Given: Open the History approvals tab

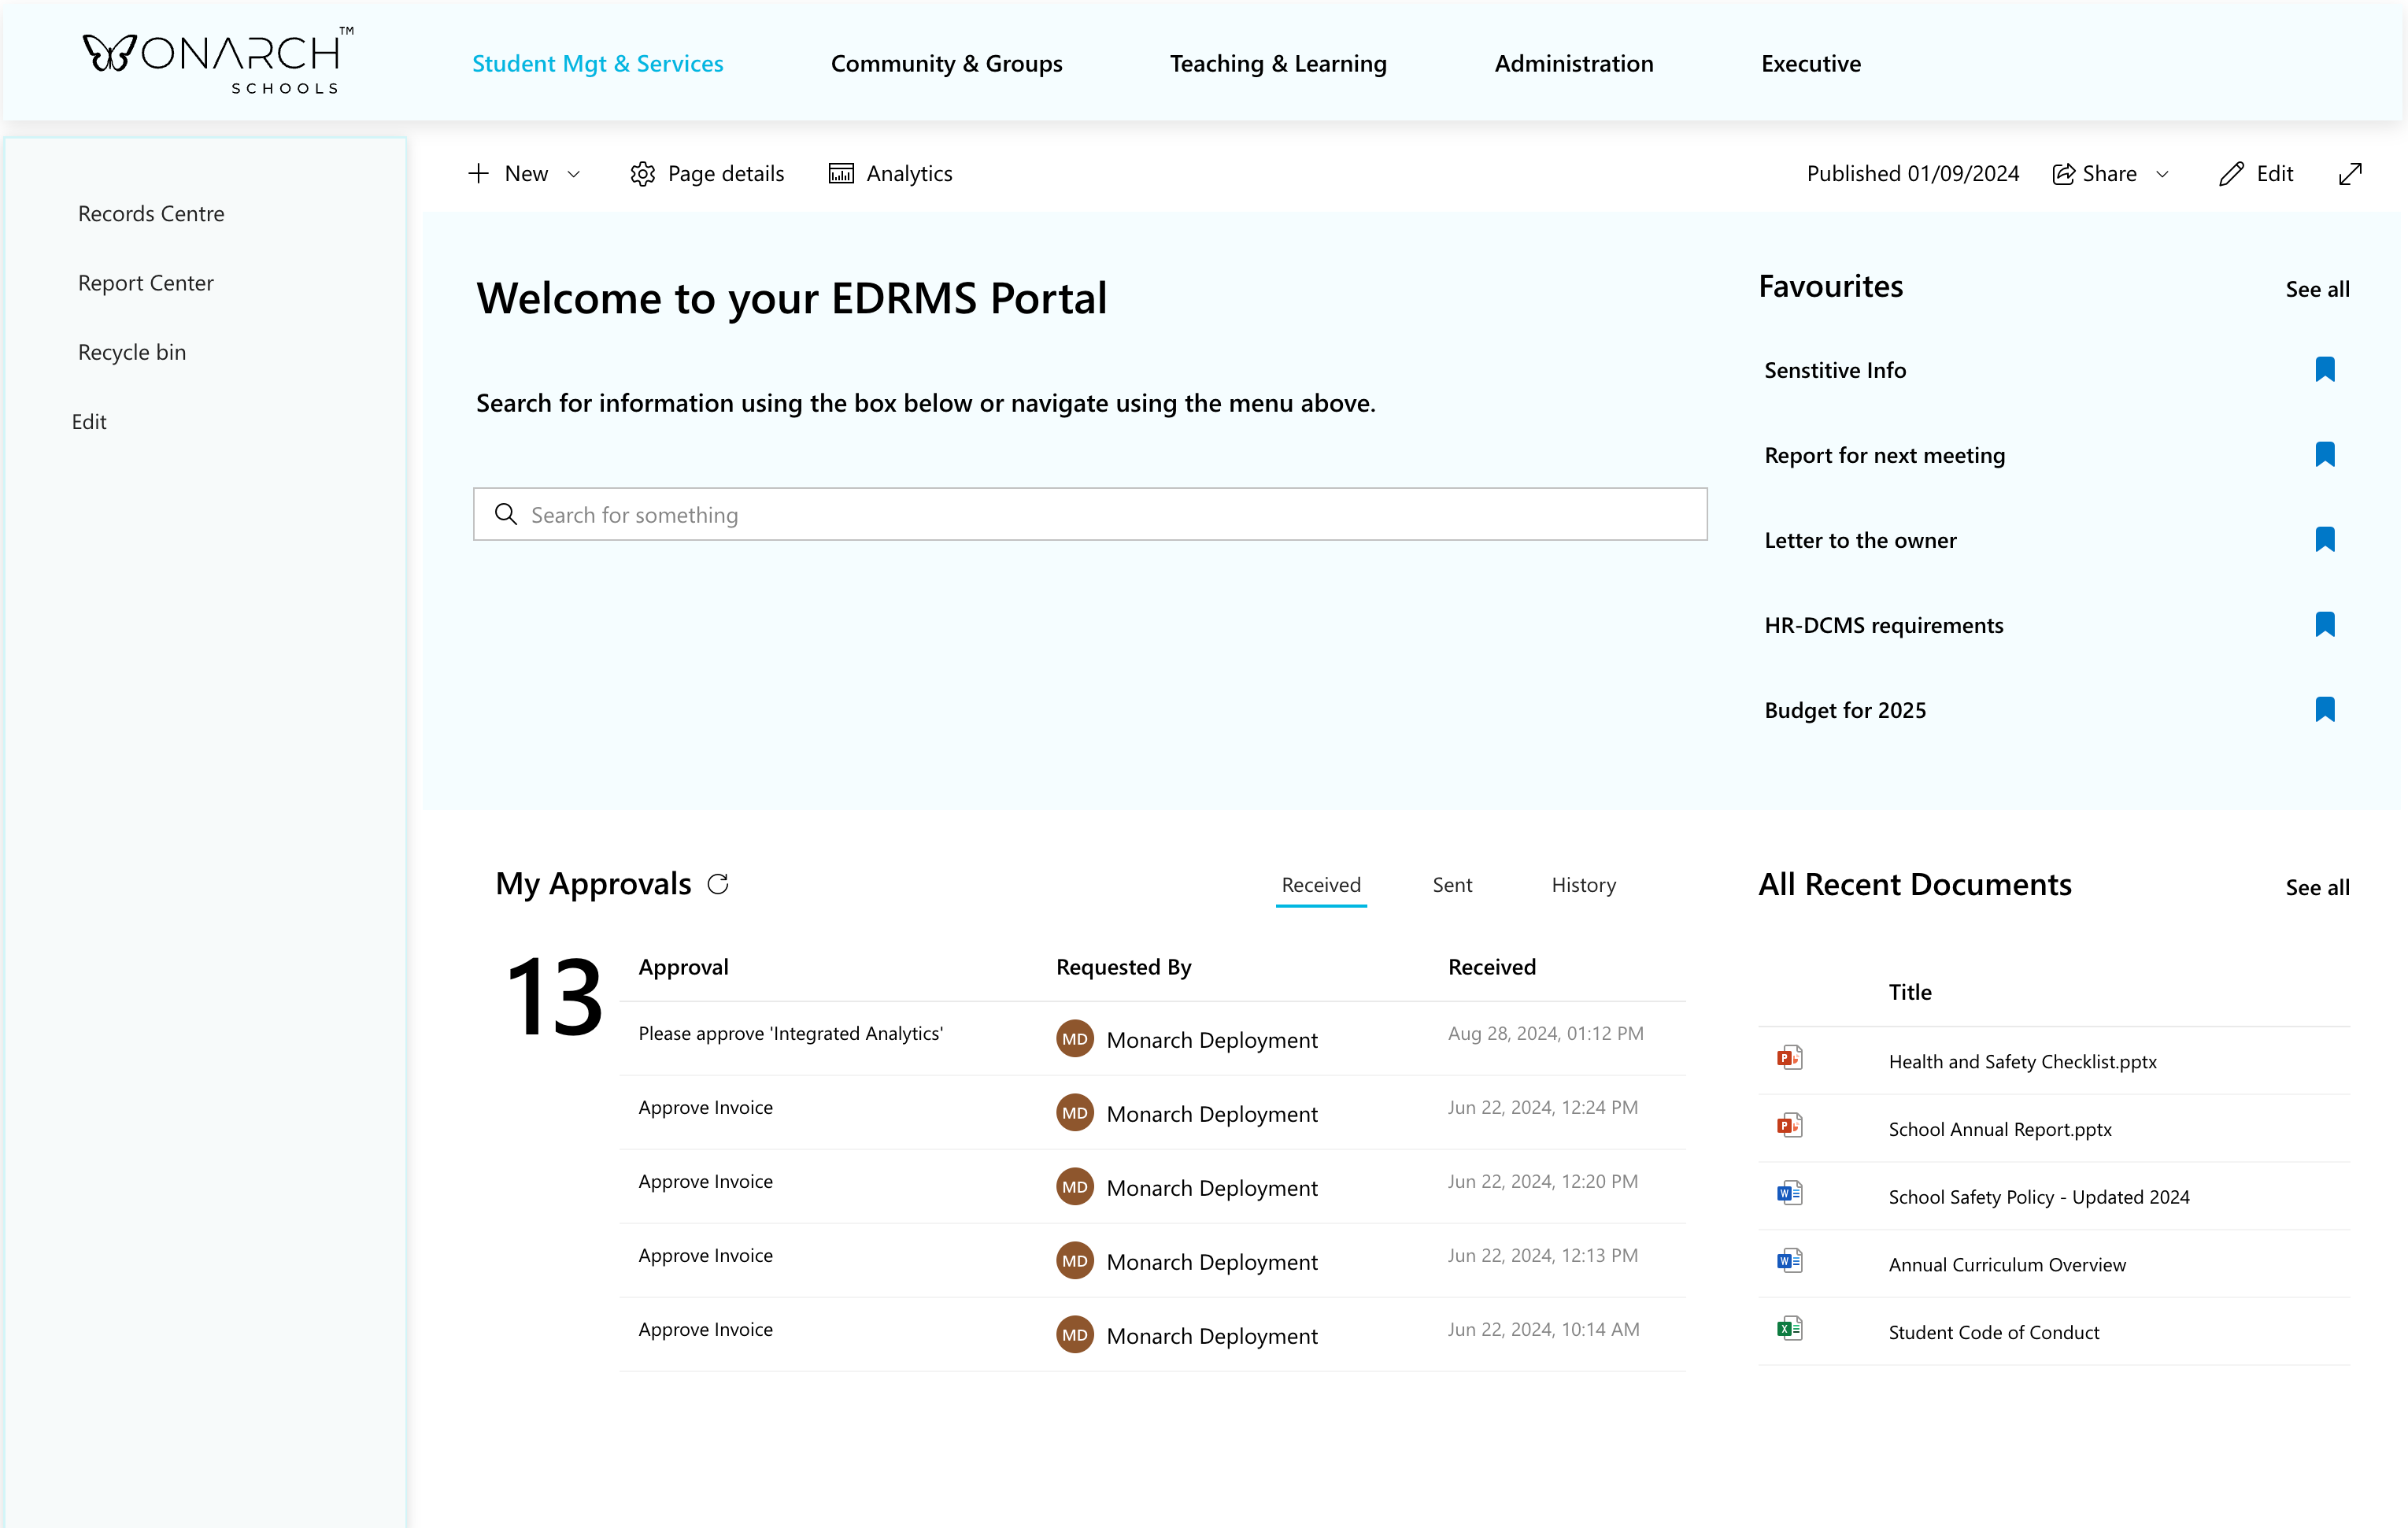Looking at the screenshot, I should click(1583, 885).
